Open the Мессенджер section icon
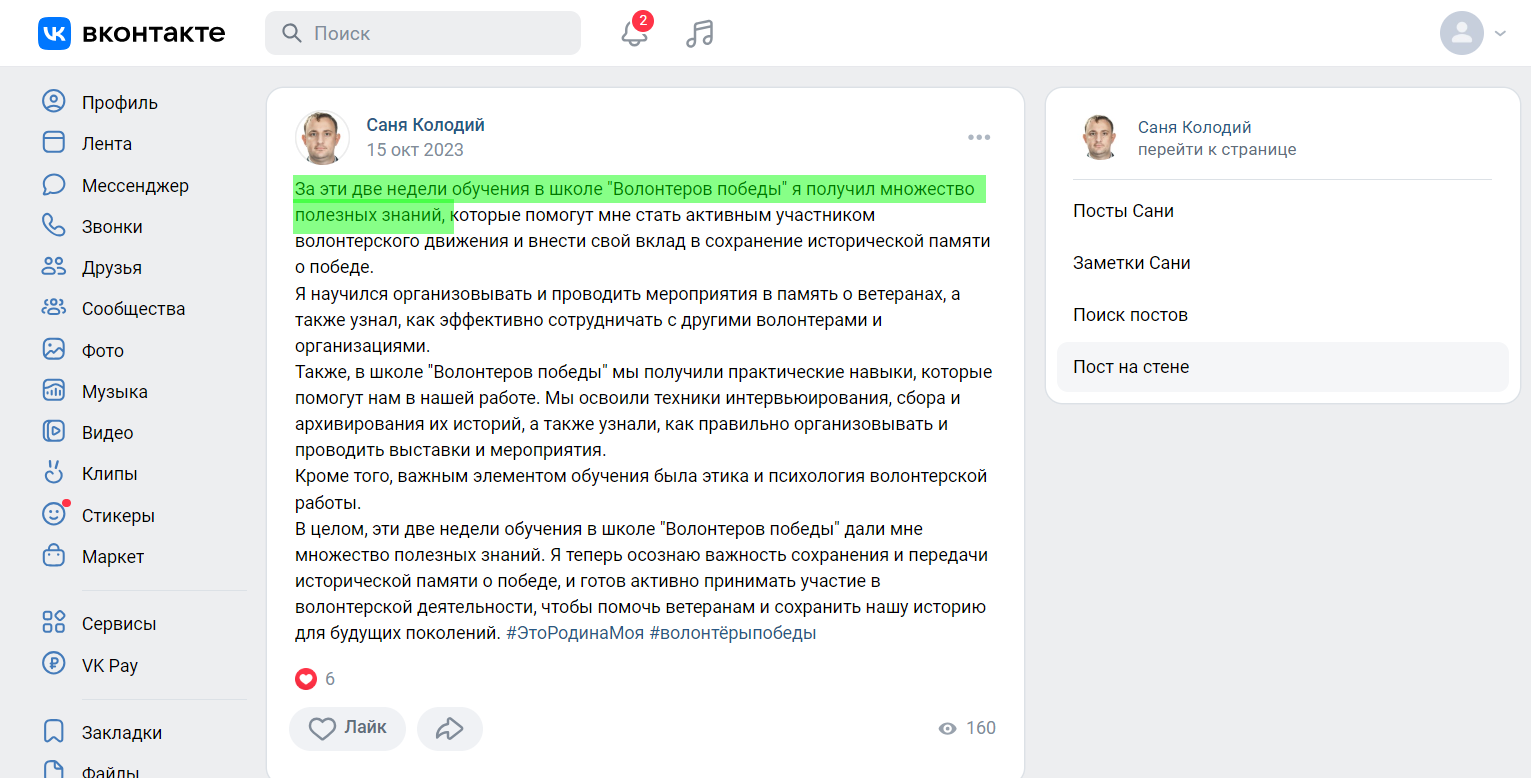 coord(53,185)
